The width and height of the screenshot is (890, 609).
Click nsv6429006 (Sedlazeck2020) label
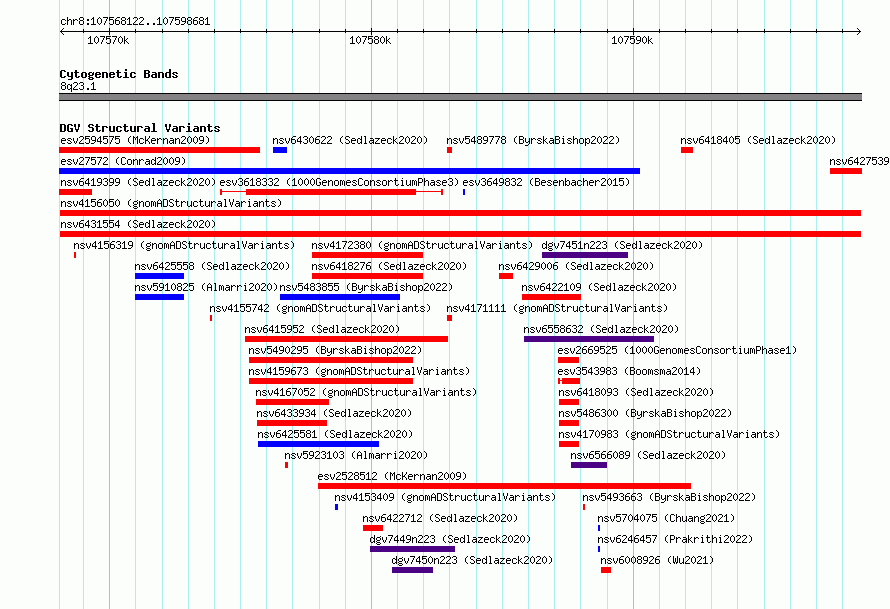(x=576, y=266)
